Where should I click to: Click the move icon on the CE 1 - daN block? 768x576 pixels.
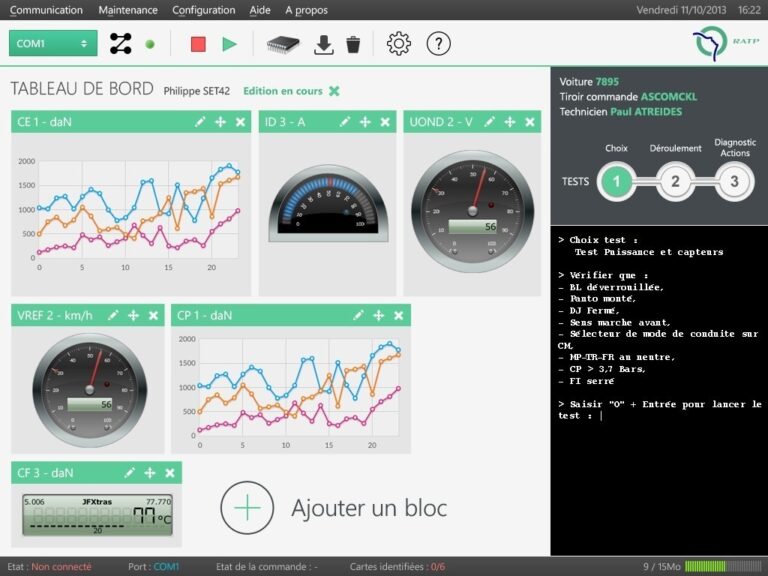220,122
